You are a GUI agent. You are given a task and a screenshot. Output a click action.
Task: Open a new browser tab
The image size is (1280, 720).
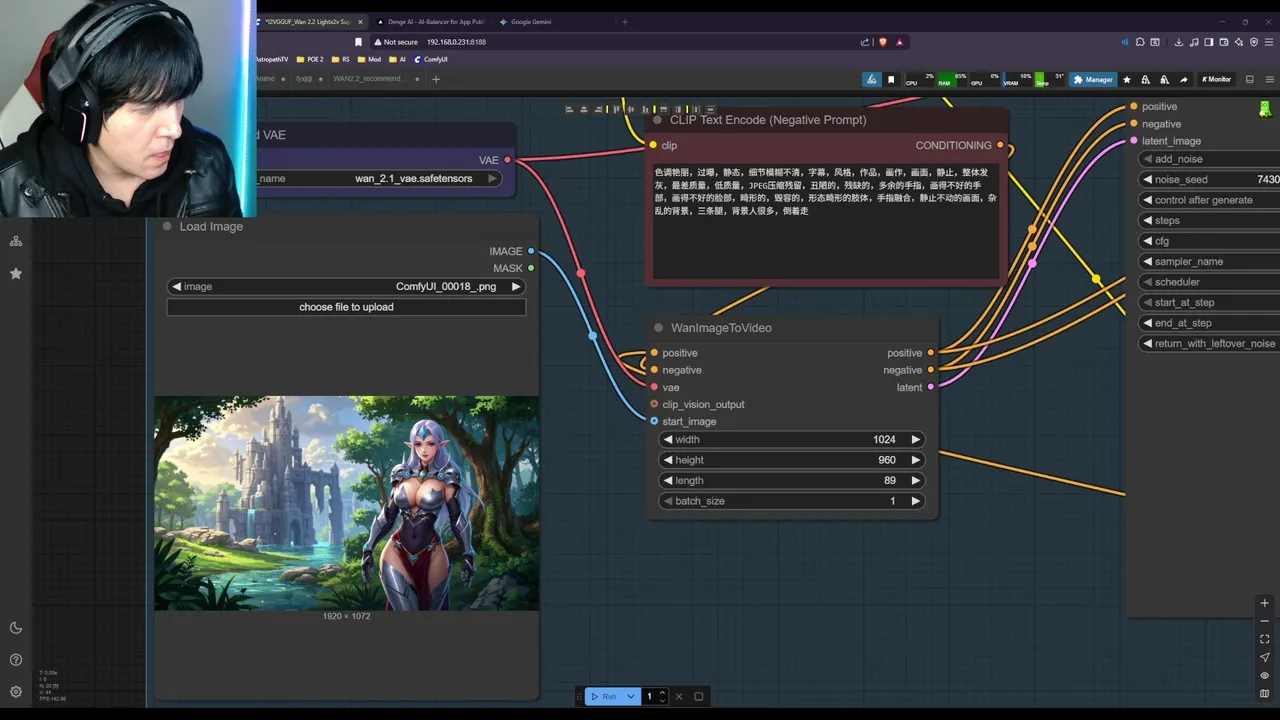tap(625, 21)
